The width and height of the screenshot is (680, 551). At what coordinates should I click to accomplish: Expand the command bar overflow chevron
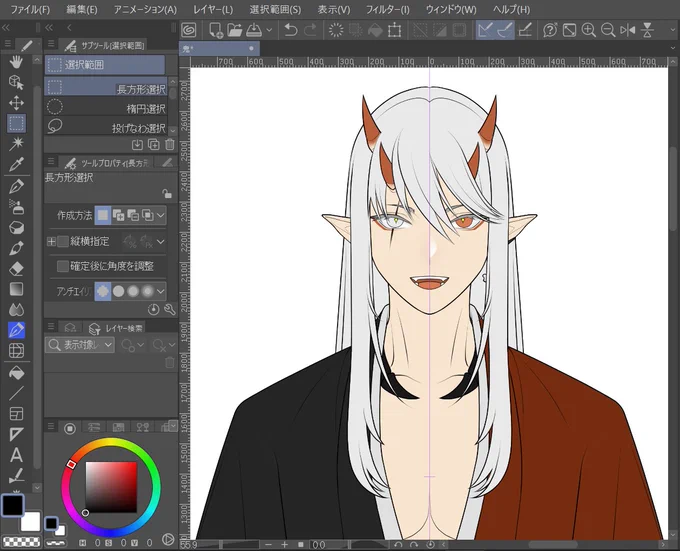pyautogui.click(x=673, y=30)
